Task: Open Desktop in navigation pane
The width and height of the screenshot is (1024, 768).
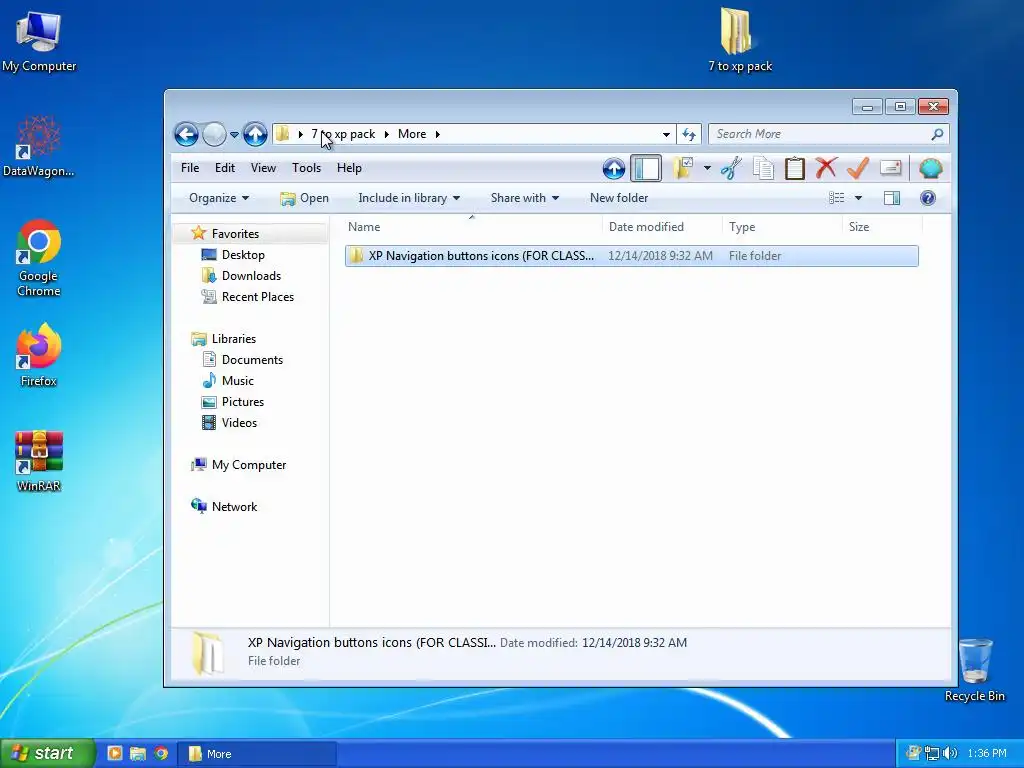Action: [x=243, y=255]
